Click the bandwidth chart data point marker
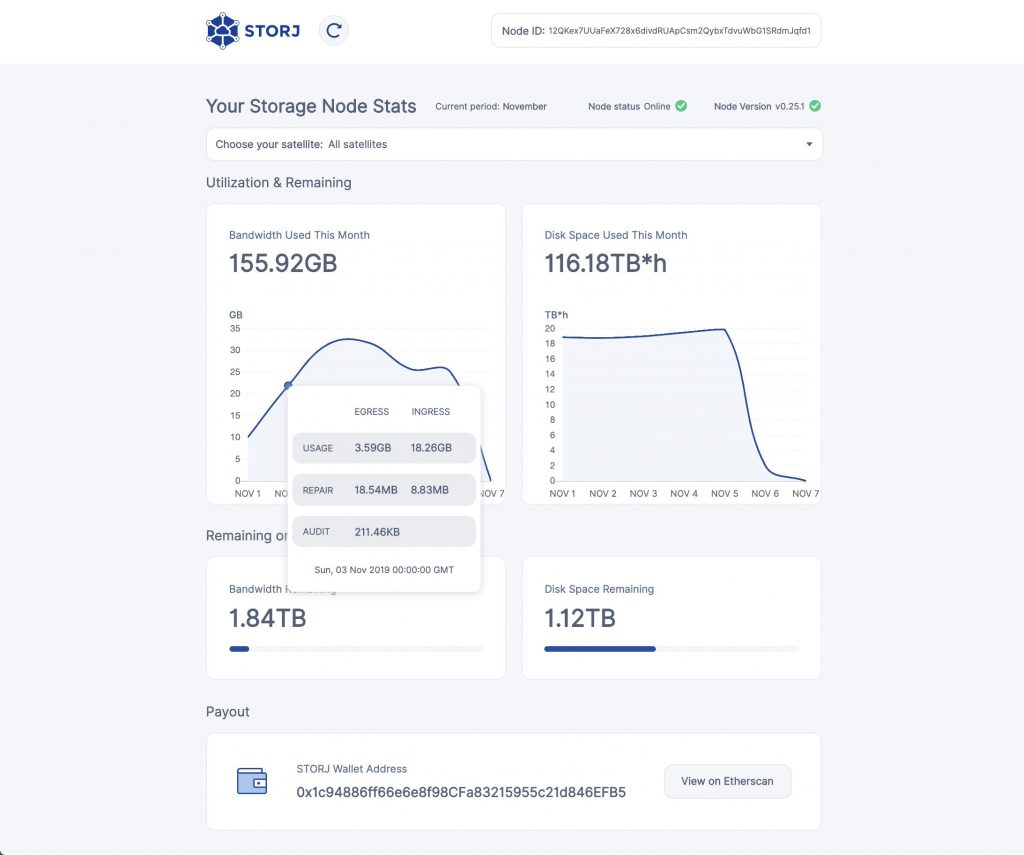 click(x=288, y=385)
